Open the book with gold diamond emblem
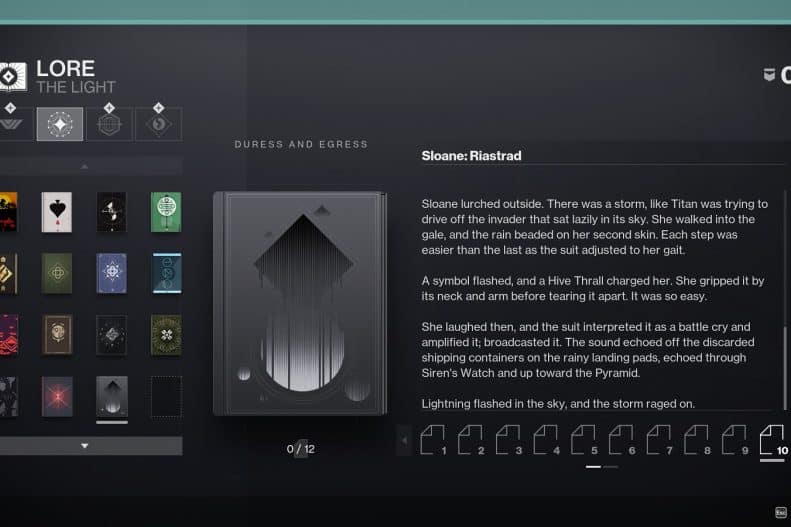 [x=9, y=273]
